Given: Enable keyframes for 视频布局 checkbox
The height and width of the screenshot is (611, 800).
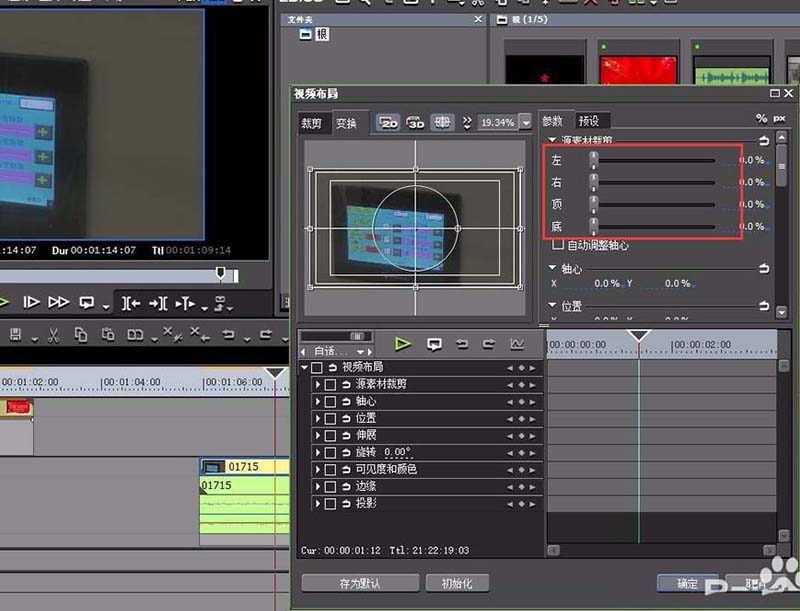Looking at the screenshot, I should (317, 368).
